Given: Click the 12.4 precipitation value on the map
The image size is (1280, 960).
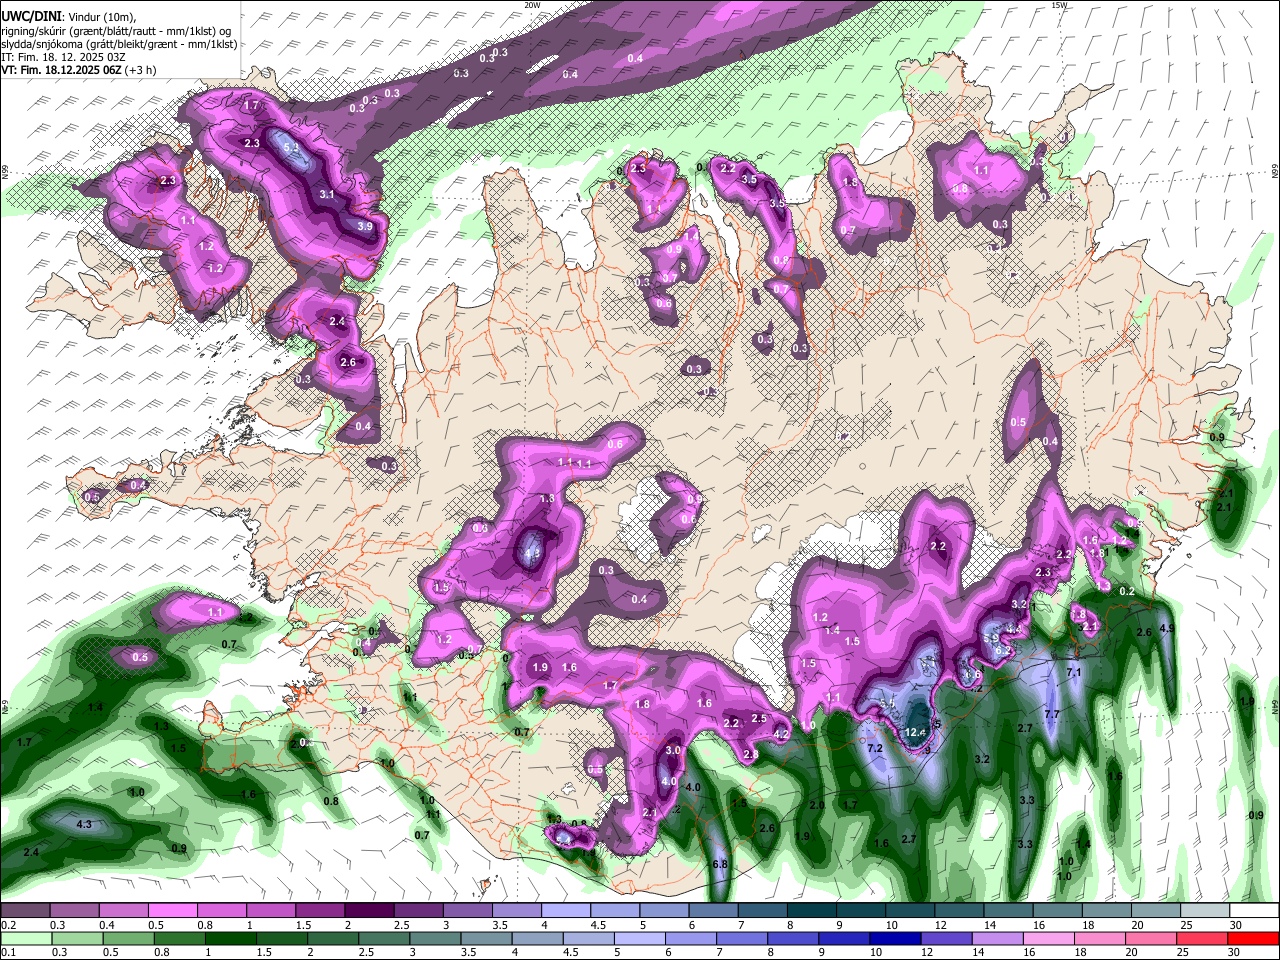Looking at the screenshot, I should pos(915,732).
